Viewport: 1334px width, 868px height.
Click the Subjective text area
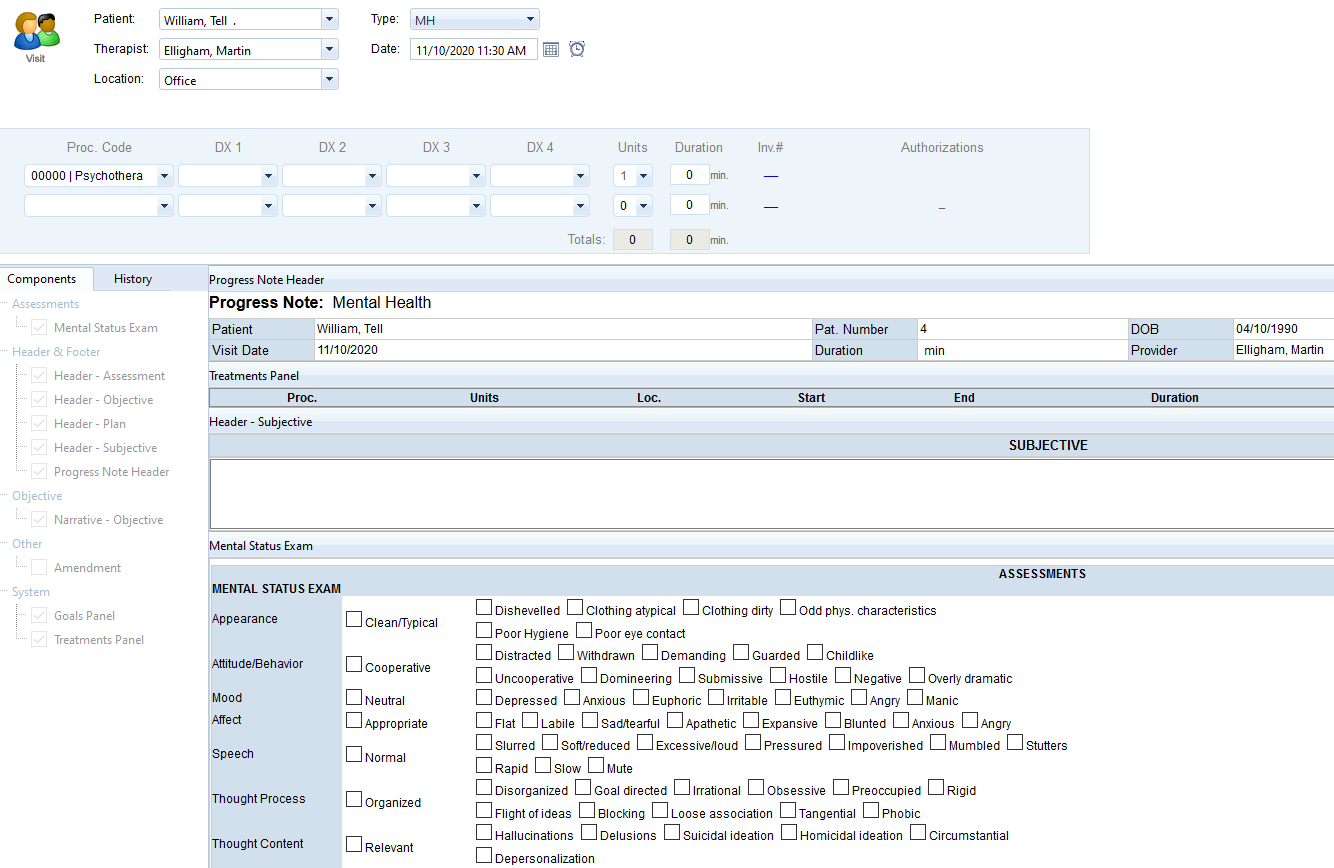[772, 493]
